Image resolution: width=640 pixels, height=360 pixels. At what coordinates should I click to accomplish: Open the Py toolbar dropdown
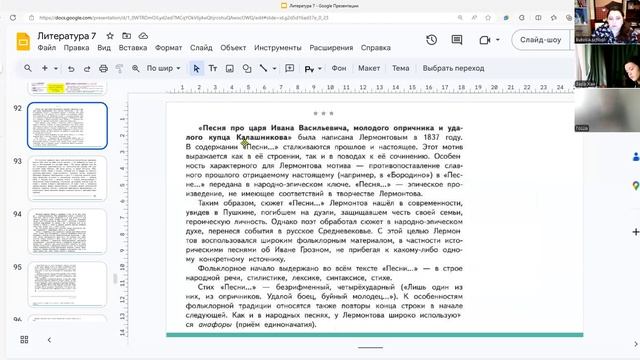[313, 69]
